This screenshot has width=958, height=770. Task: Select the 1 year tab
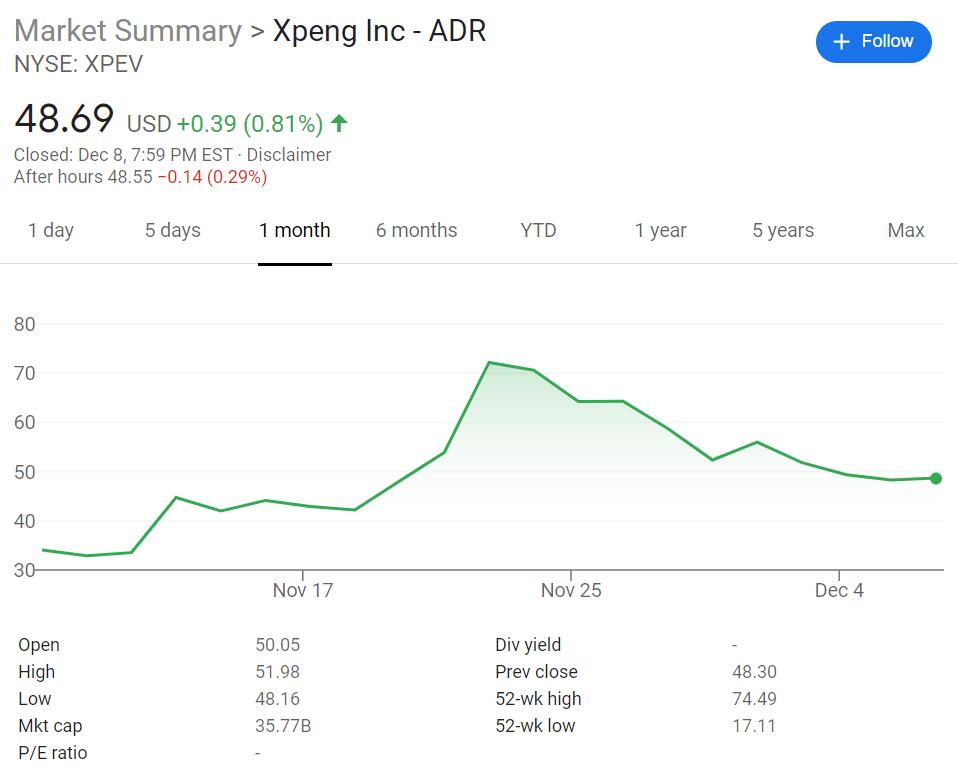(x=660, y=230)
